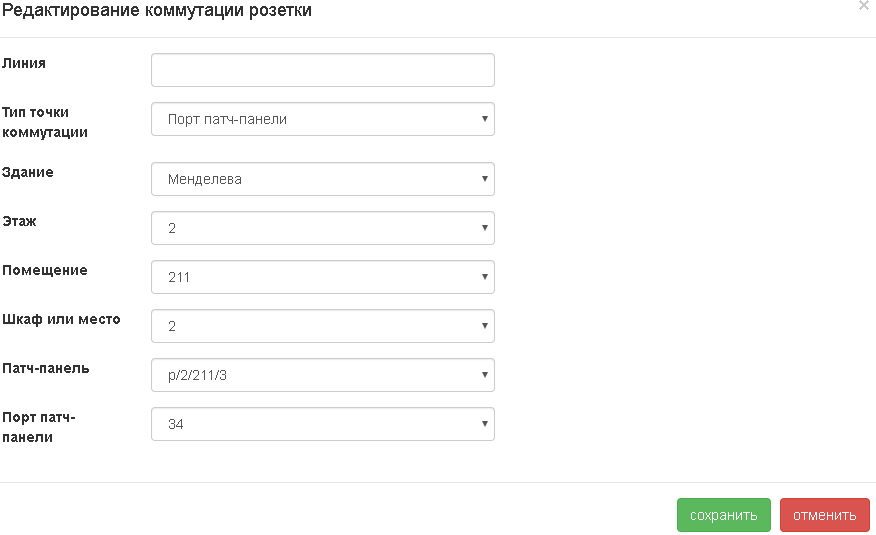
Task: Click the Помещение label text
Action: pyautogui.click(x=45, y=270)
